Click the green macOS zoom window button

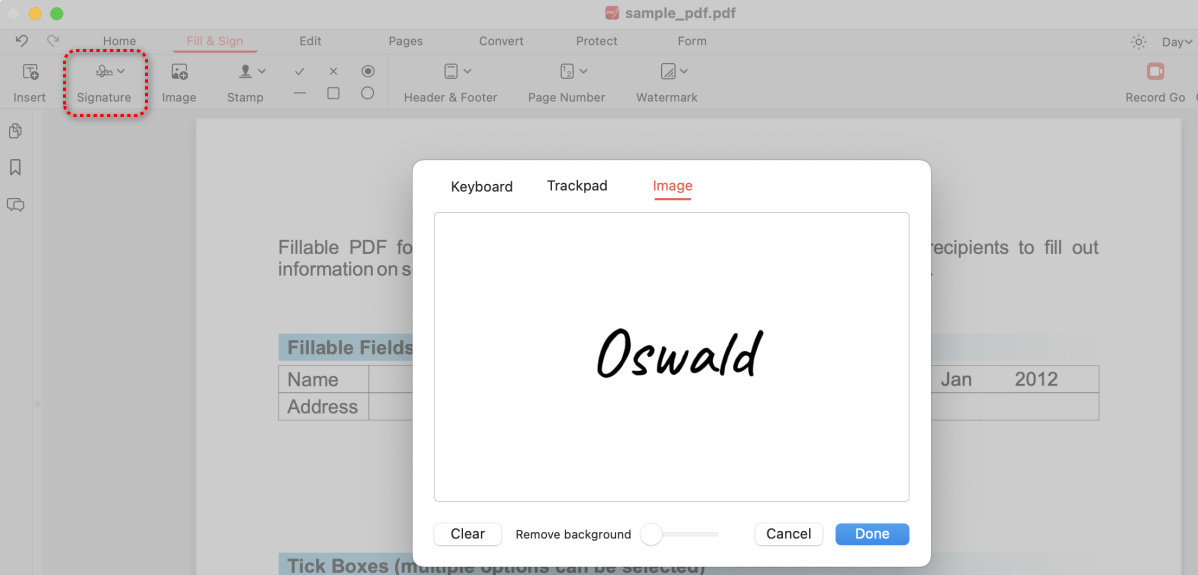(56, 14)
